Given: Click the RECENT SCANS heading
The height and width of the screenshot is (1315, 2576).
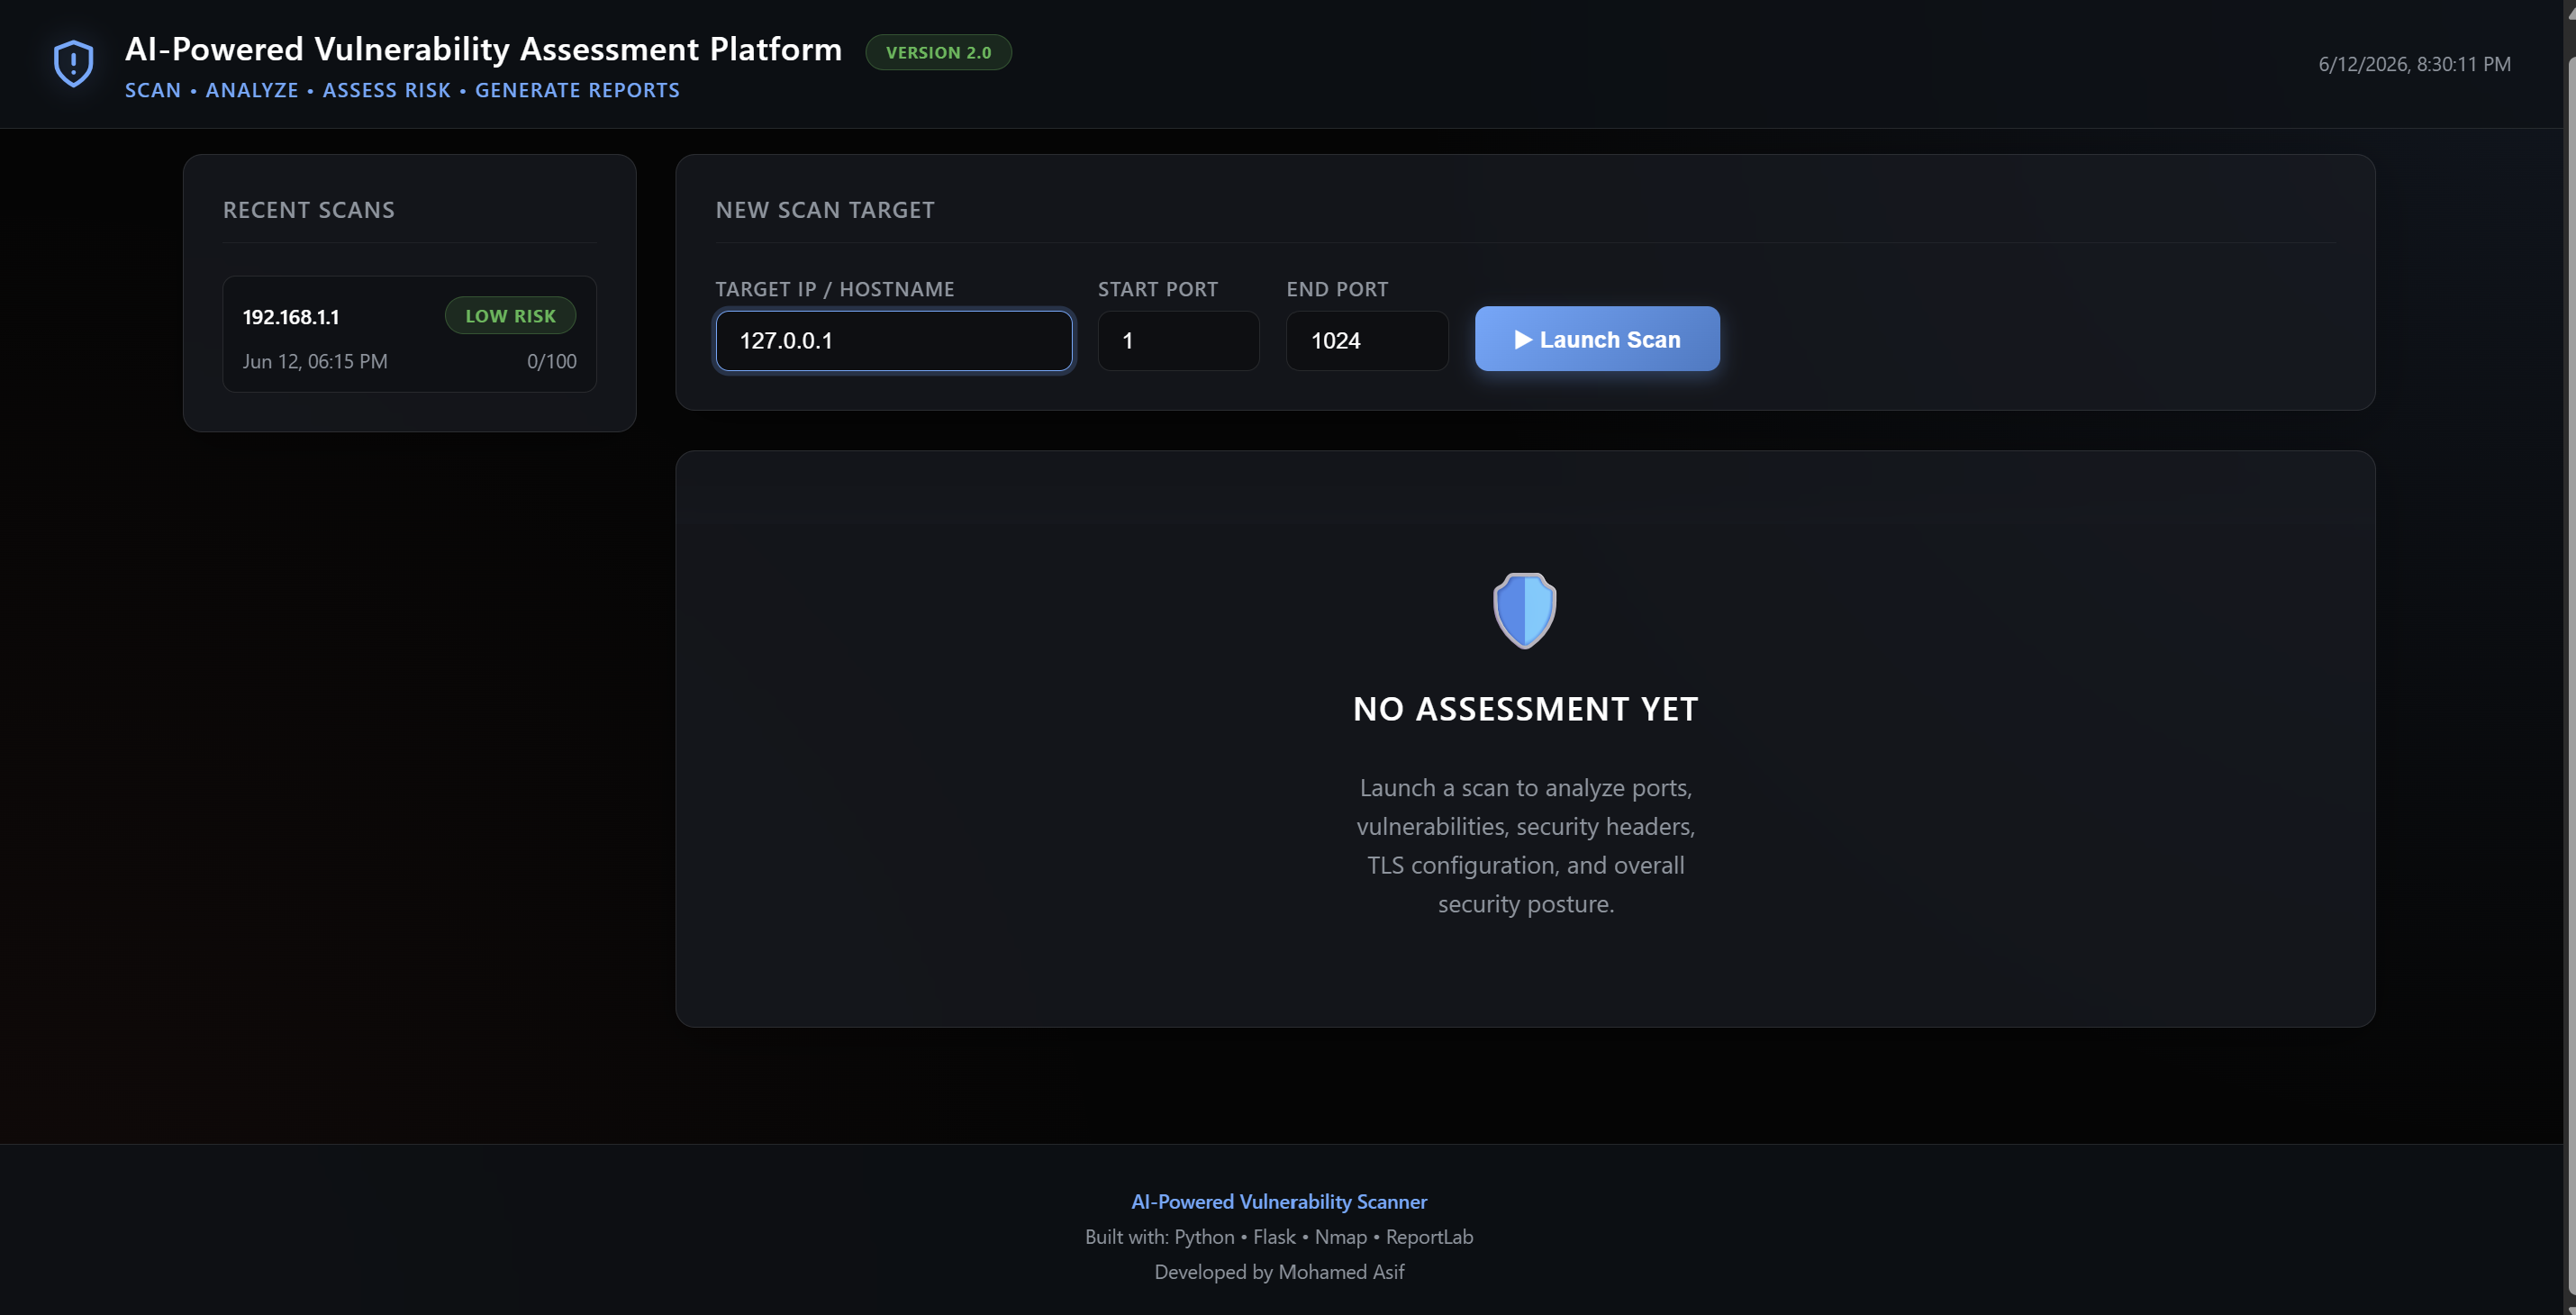Looking at the screenshot, I should (309, 210).
